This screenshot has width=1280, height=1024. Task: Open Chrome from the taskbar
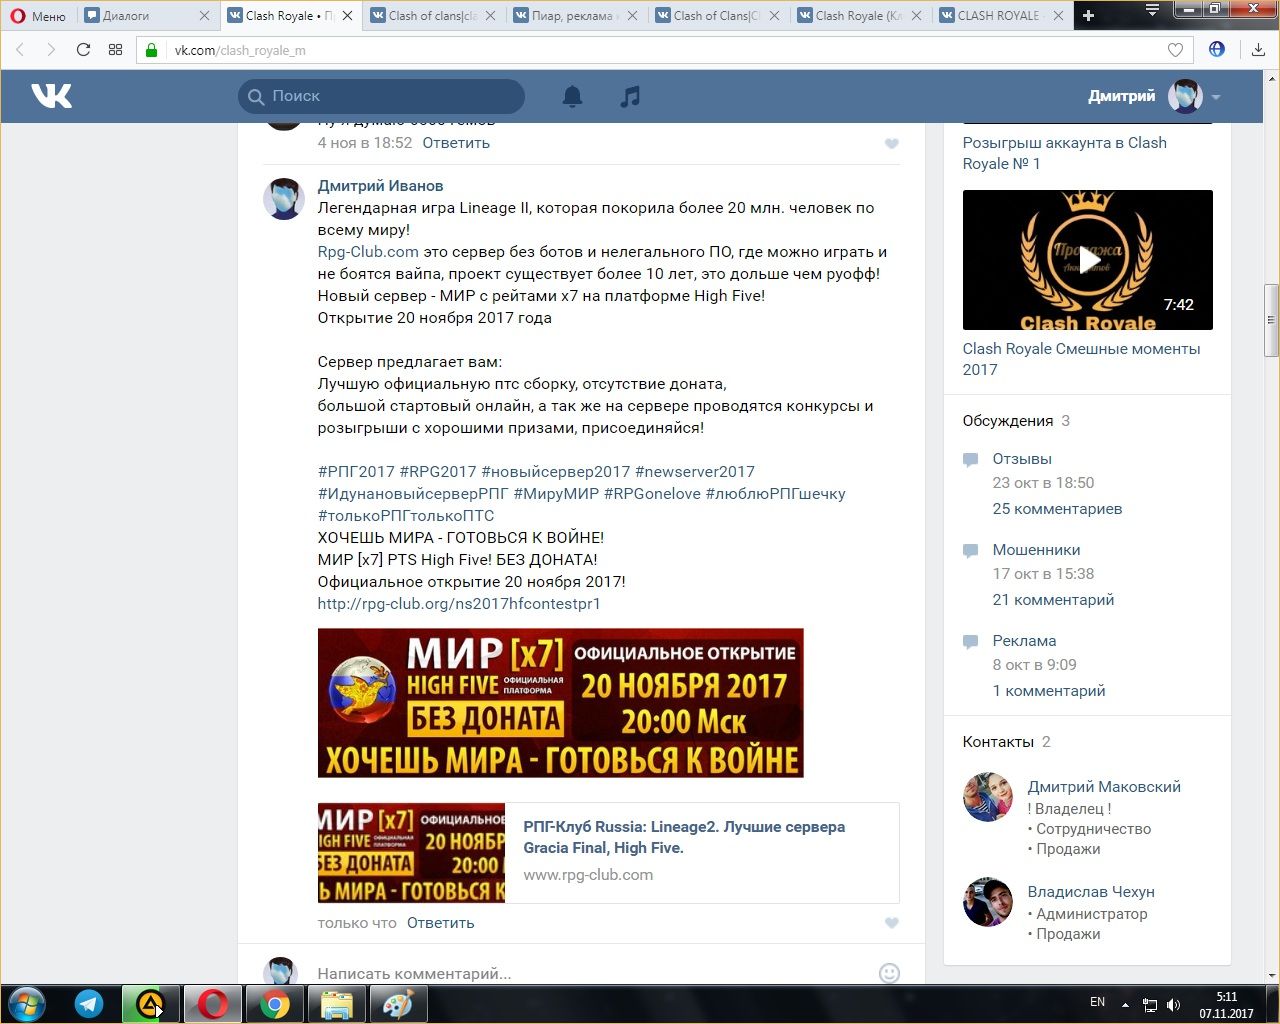[x=275, y=1004]
